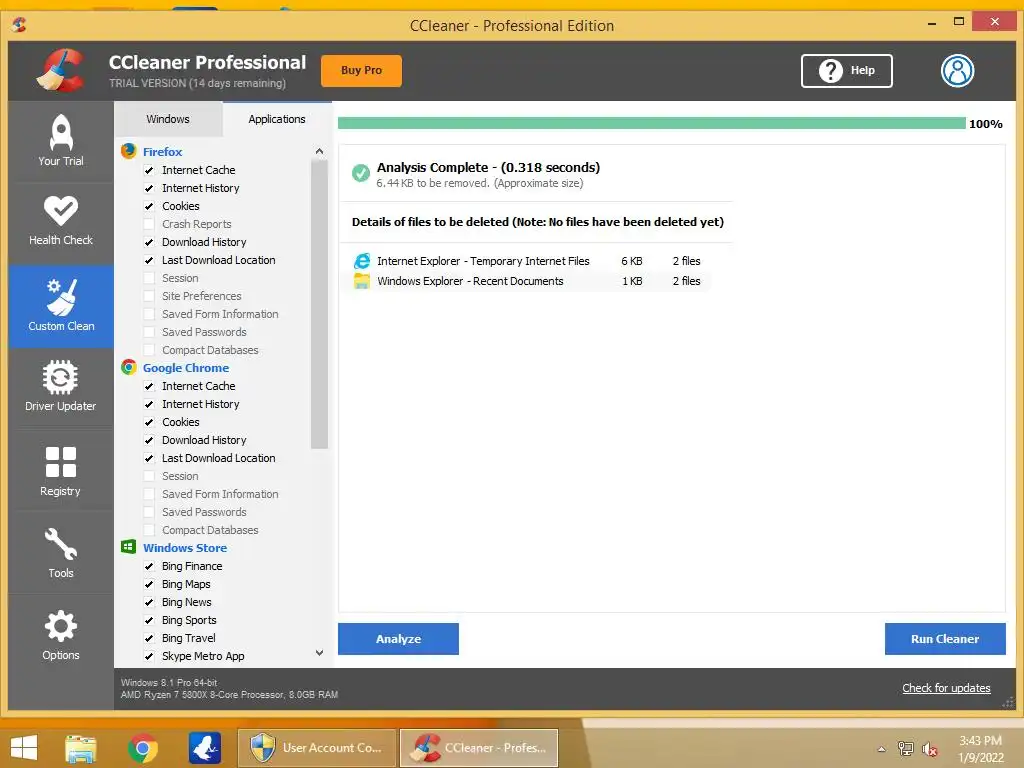Click the Internet Explorer result icon
The height and width of the screenshot is (768, 1024).
(x=362, y=261)
